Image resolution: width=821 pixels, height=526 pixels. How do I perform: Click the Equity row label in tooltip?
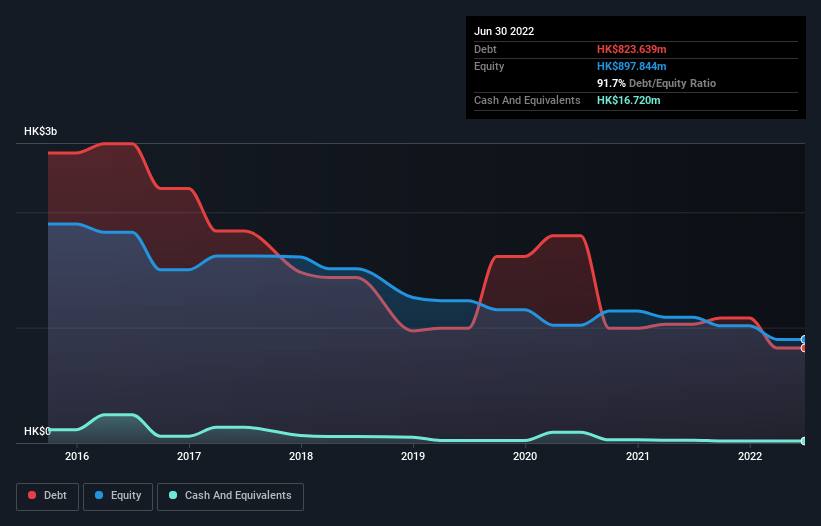pos(489,66)
